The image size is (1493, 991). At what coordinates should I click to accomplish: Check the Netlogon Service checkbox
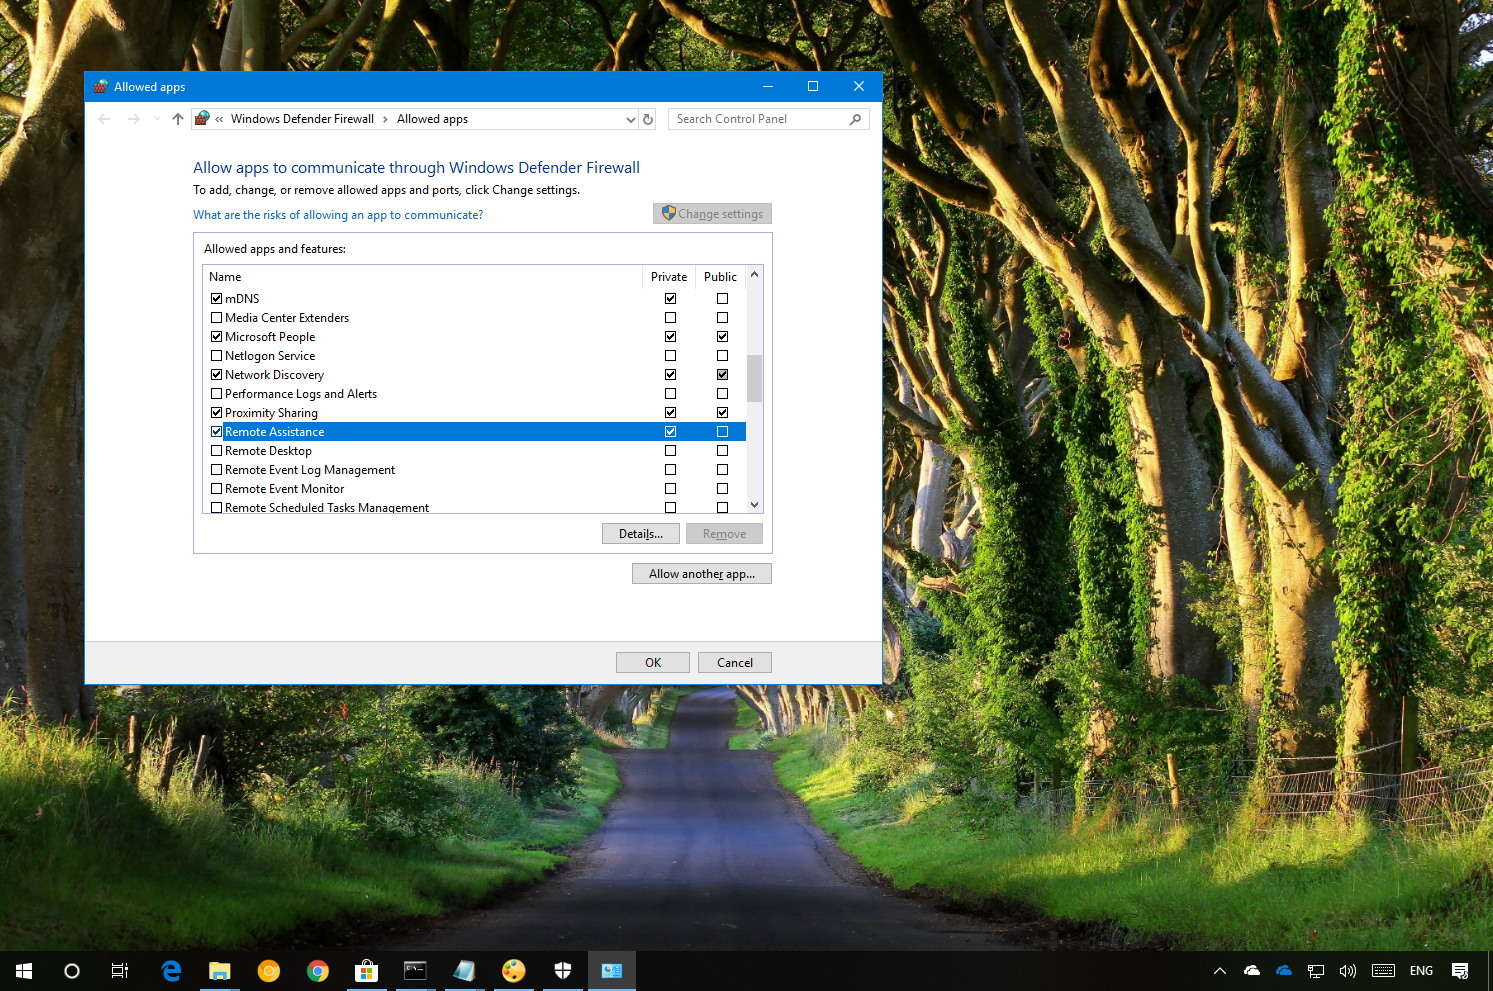pos(216,355)
